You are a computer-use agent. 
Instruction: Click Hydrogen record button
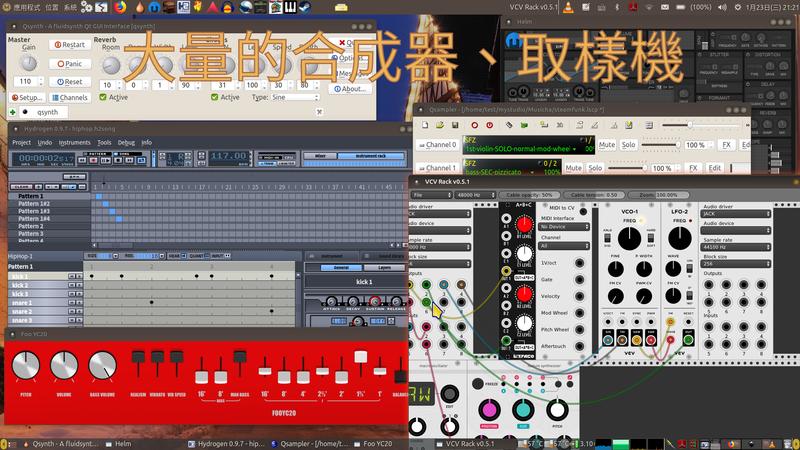click(93, 160)
